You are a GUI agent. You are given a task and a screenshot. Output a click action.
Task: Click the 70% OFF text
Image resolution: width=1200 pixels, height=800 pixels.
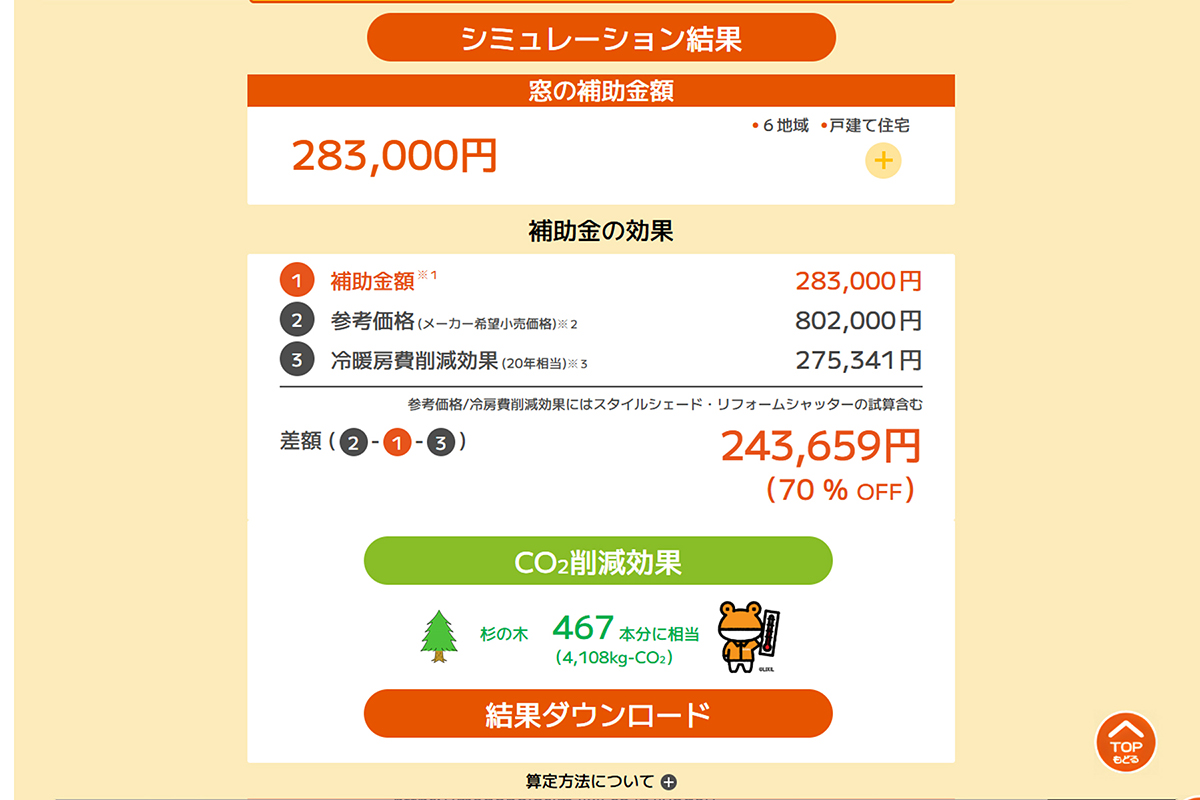(x=838, y=489)
